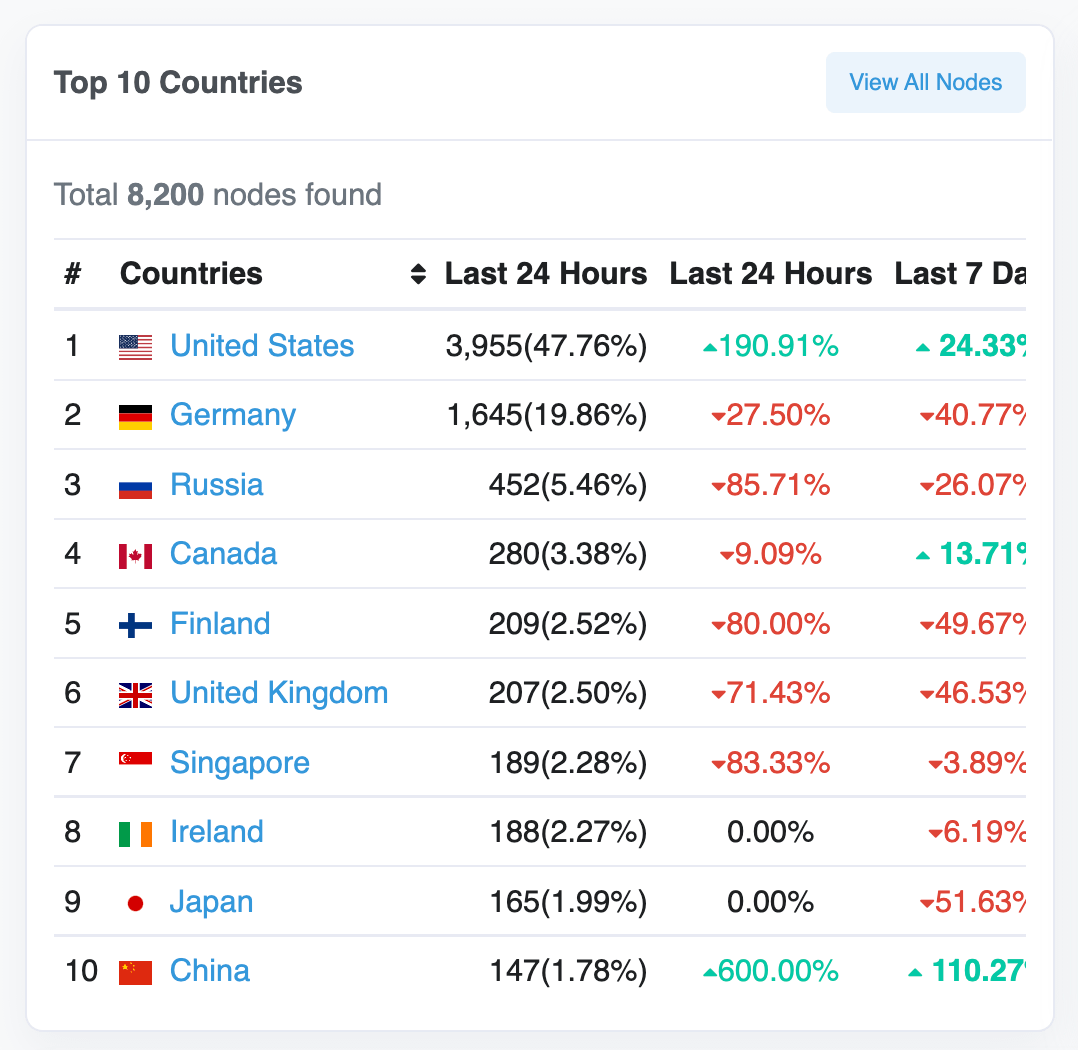Click the United Kingdom flag icon
The image size is (1078, 1050).
click(135, 694)
